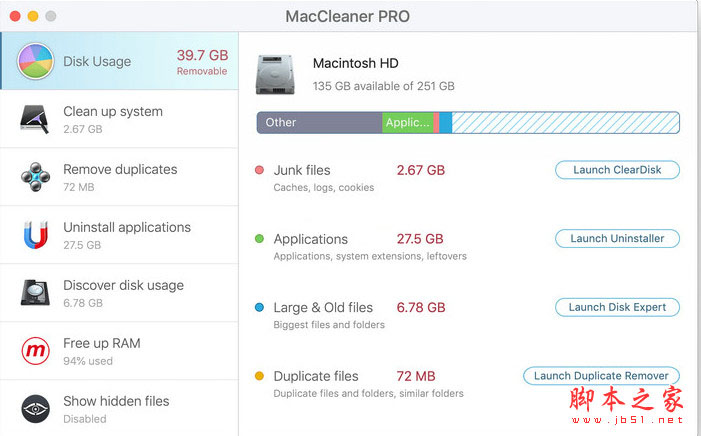This screenshot has height=436, width=701.
Task: Click the gray Other segment in disk bar
Action: 318,123
